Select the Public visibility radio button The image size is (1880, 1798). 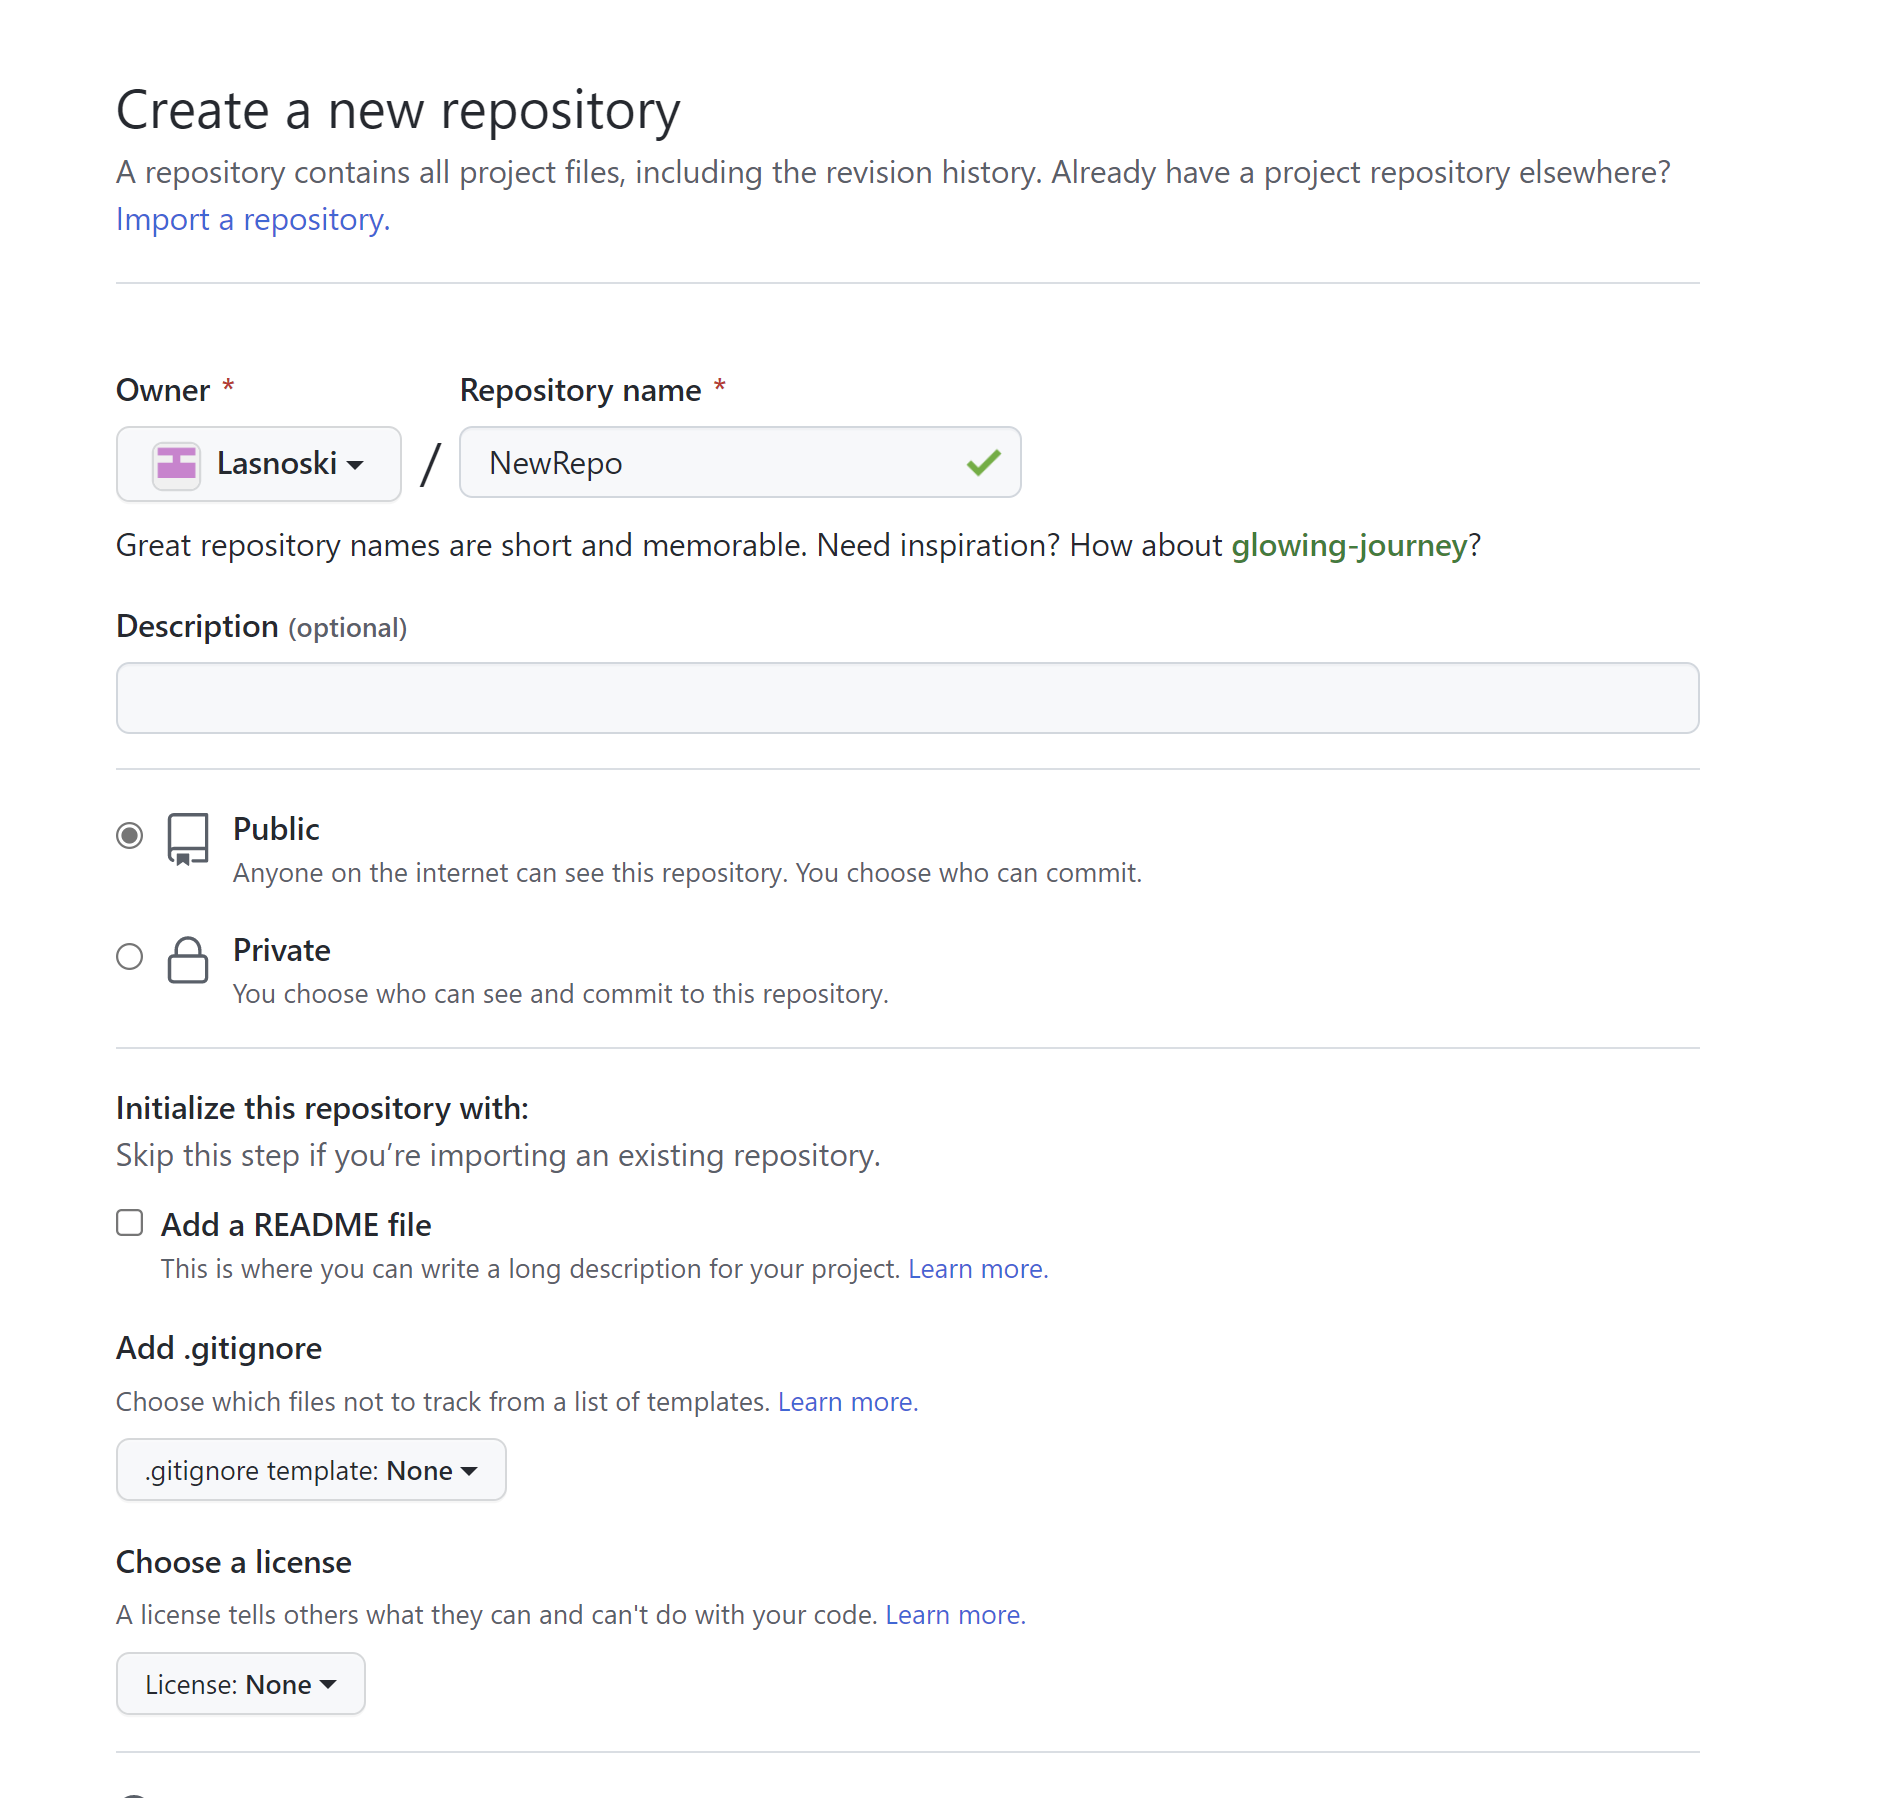coord(130,835)
